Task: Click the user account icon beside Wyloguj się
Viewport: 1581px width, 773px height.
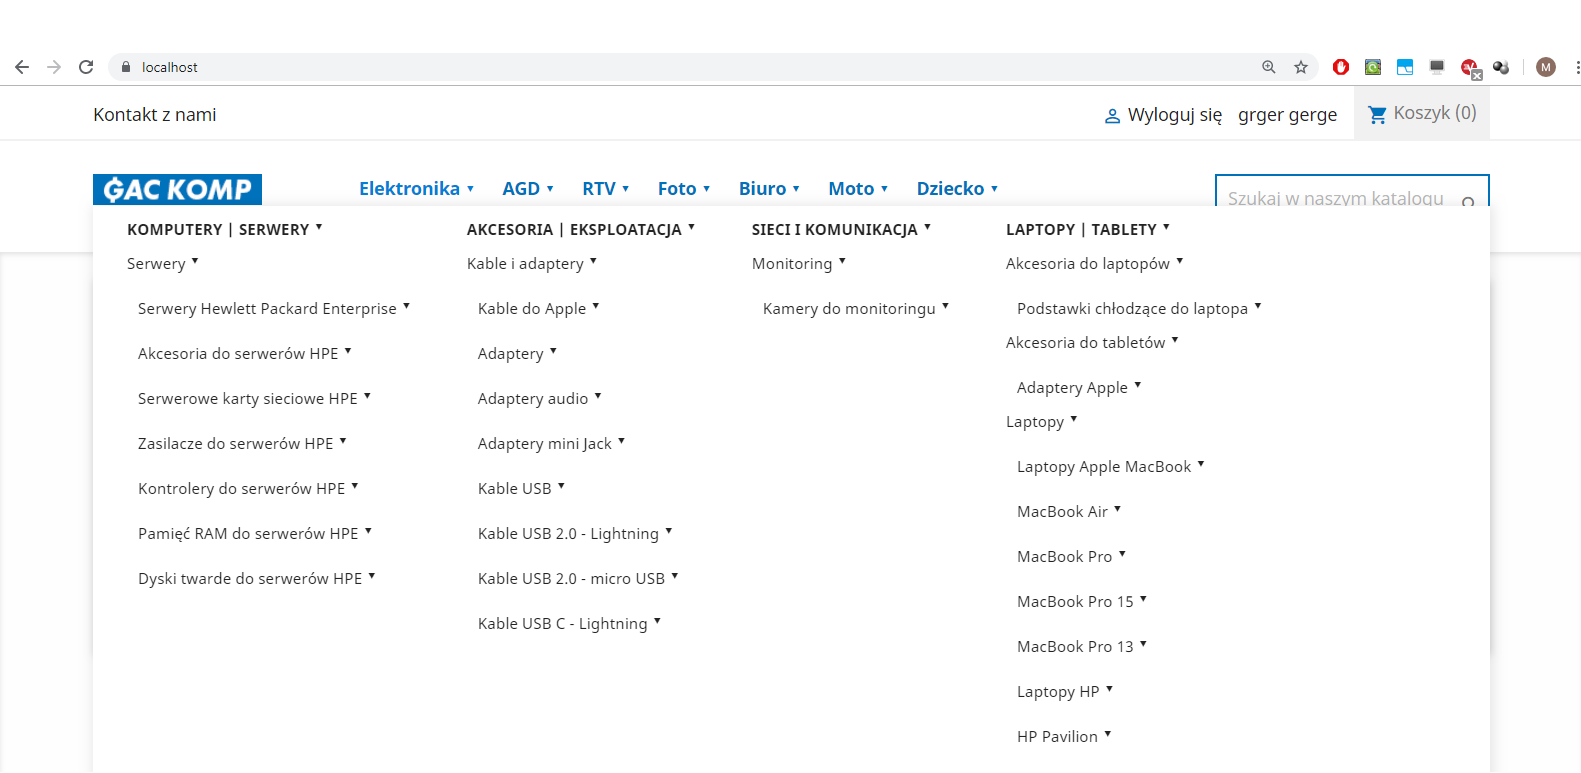Action: [1112, 116]
